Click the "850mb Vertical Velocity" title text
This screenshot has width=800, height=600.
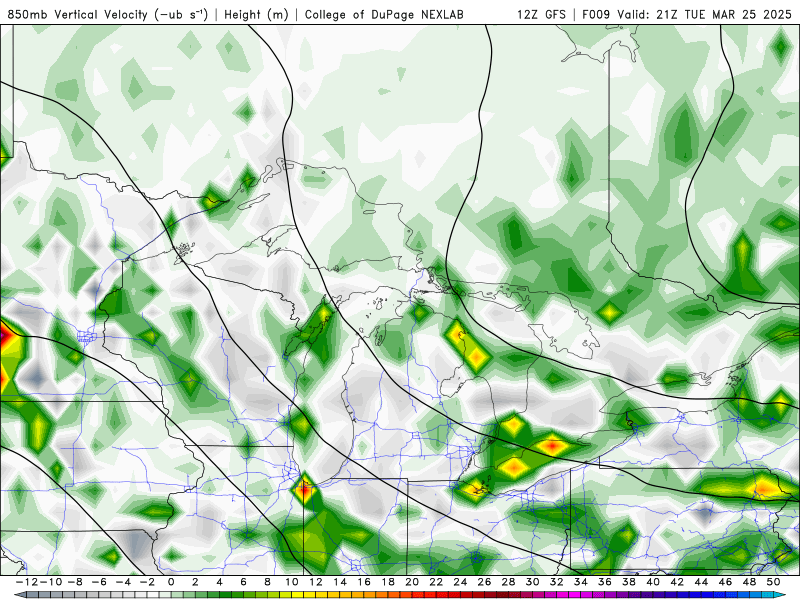(78, 14)
